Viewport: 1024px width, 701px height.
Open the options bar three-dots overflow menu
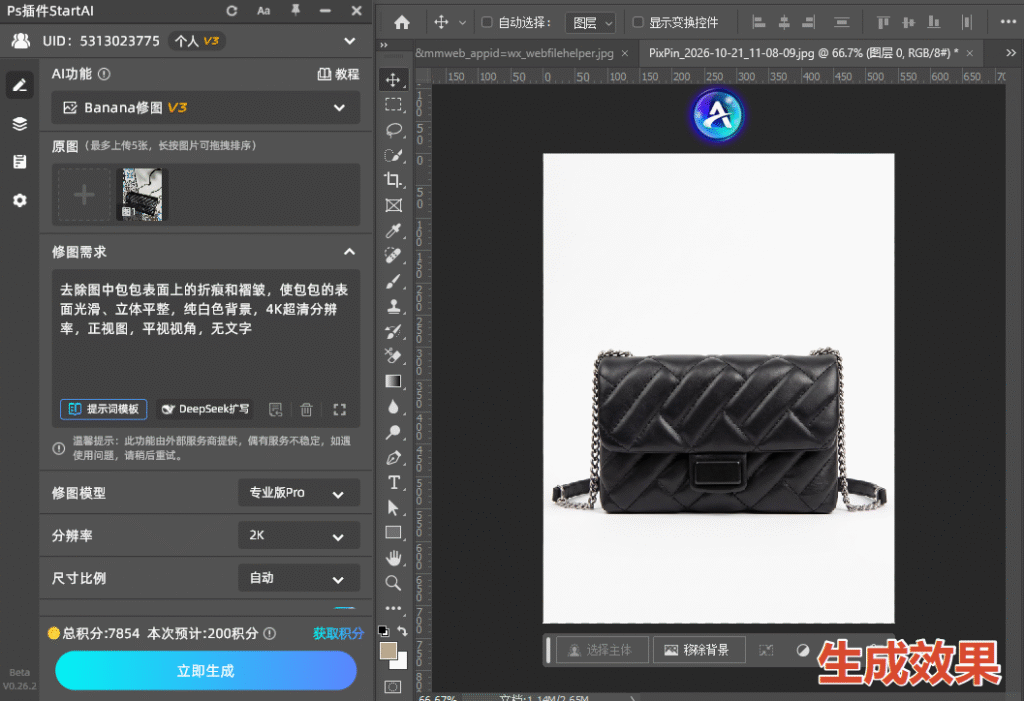1008,22
